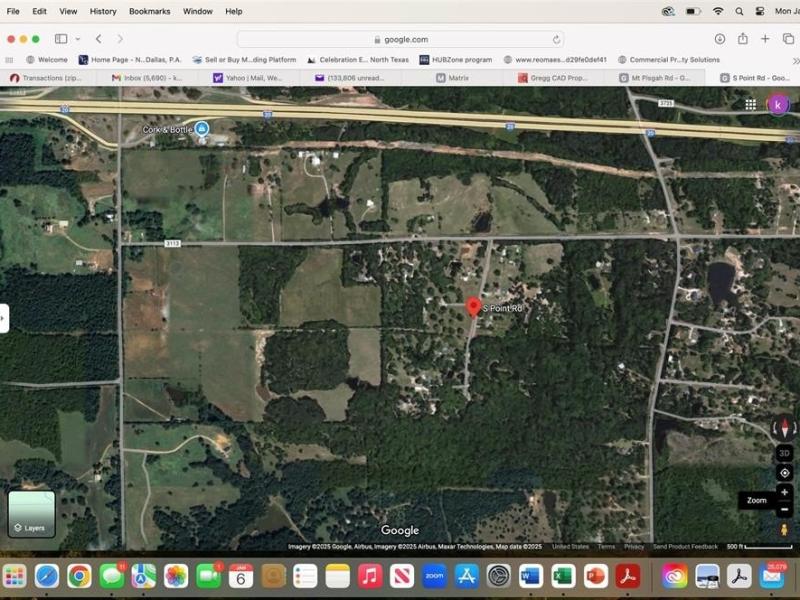Expand the collapsed side panel arrow
The width and height of the screenshot is (800, 600).
[x=4, y=318]
